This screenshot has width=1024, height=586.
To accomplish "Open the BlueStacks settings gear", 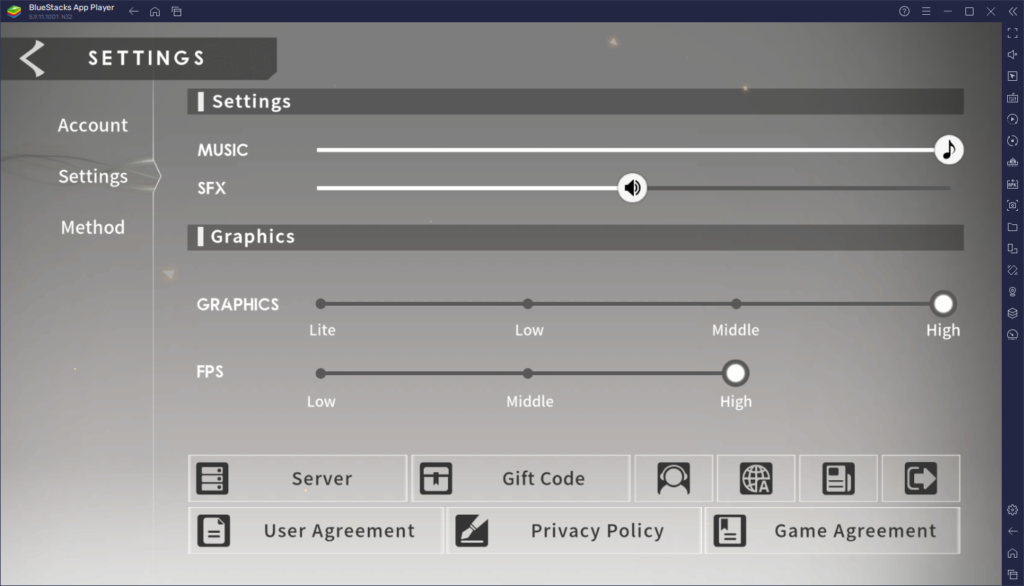I will [1012, 509].
